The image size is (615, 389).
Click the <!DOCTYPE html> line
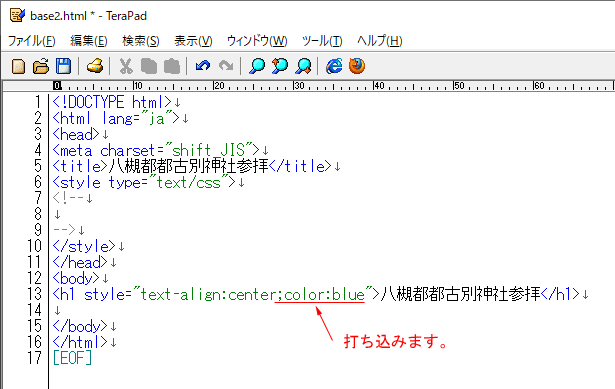pyautogui.click(x=112, y=103)
